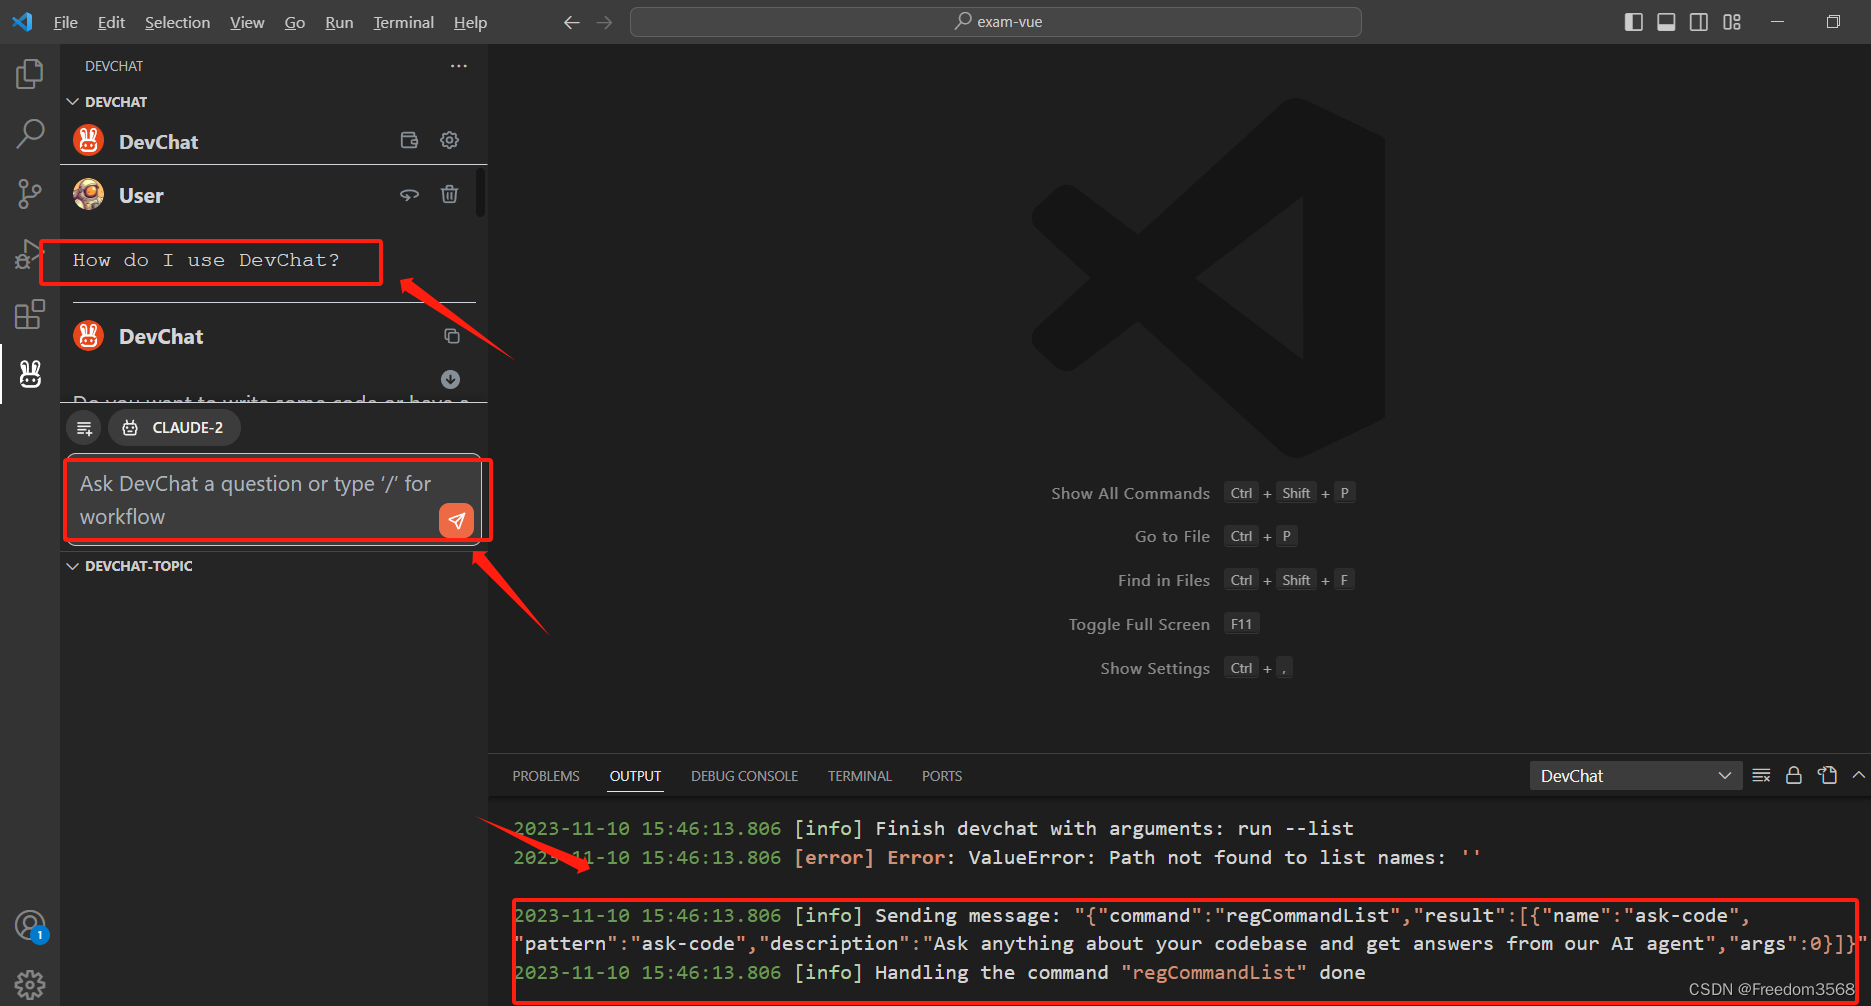The height and width of the screenshot is (1006, 1871).
Task: Click the VS Code logo in title bar
Action: 23,22
